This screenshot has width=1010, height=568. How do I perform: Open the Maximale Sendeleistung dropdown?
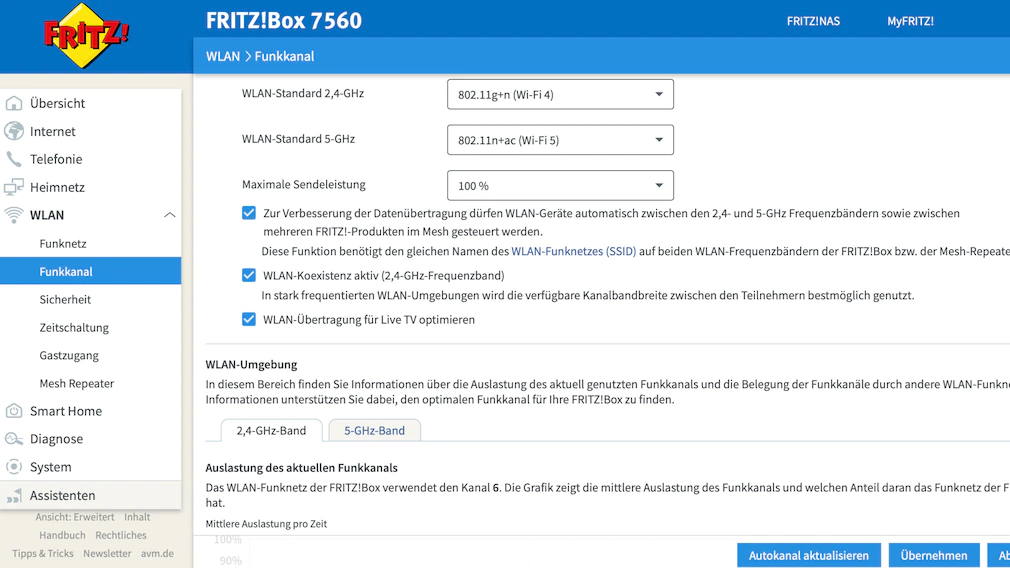pos(560,185)
